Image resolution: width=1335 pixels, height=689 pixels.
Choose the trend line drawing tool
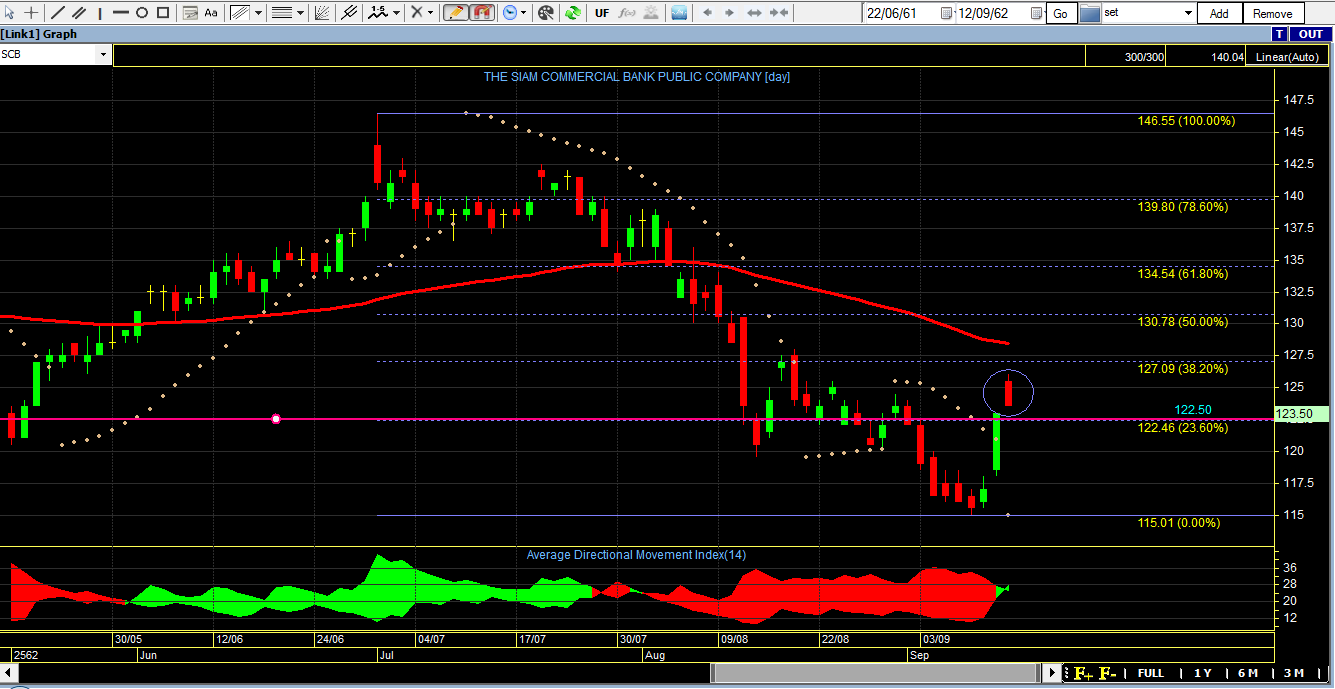(57, 13)
